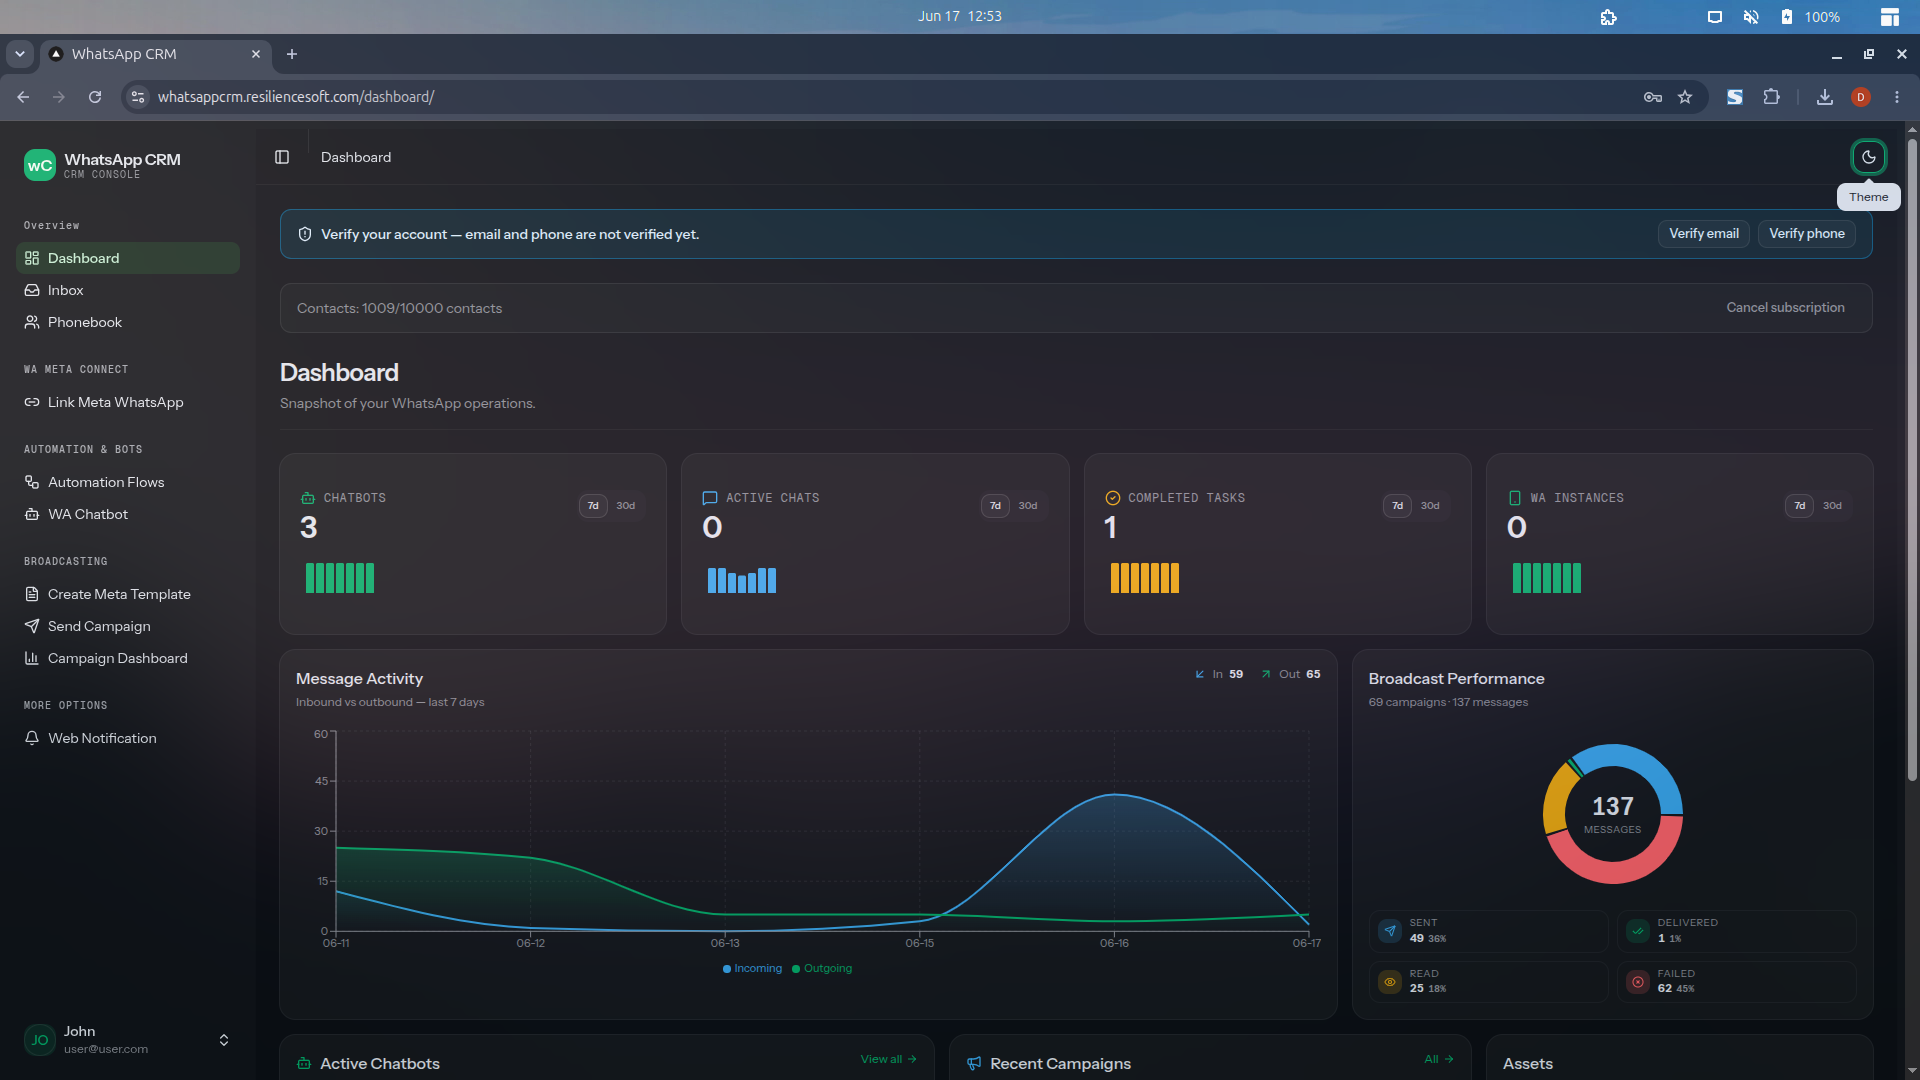Click the page vertical scrollbar
Screen dimensions: 1920x1080
coord(1912,460)
